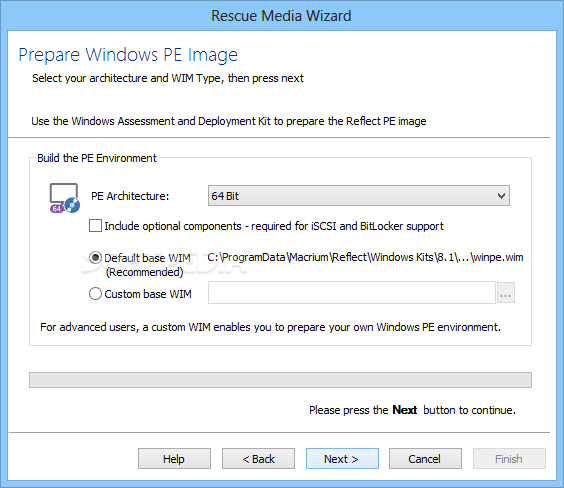Click the Rescue Media Wizard title bar
This screenshot has width=564, height=488.
tap(282, 16)
